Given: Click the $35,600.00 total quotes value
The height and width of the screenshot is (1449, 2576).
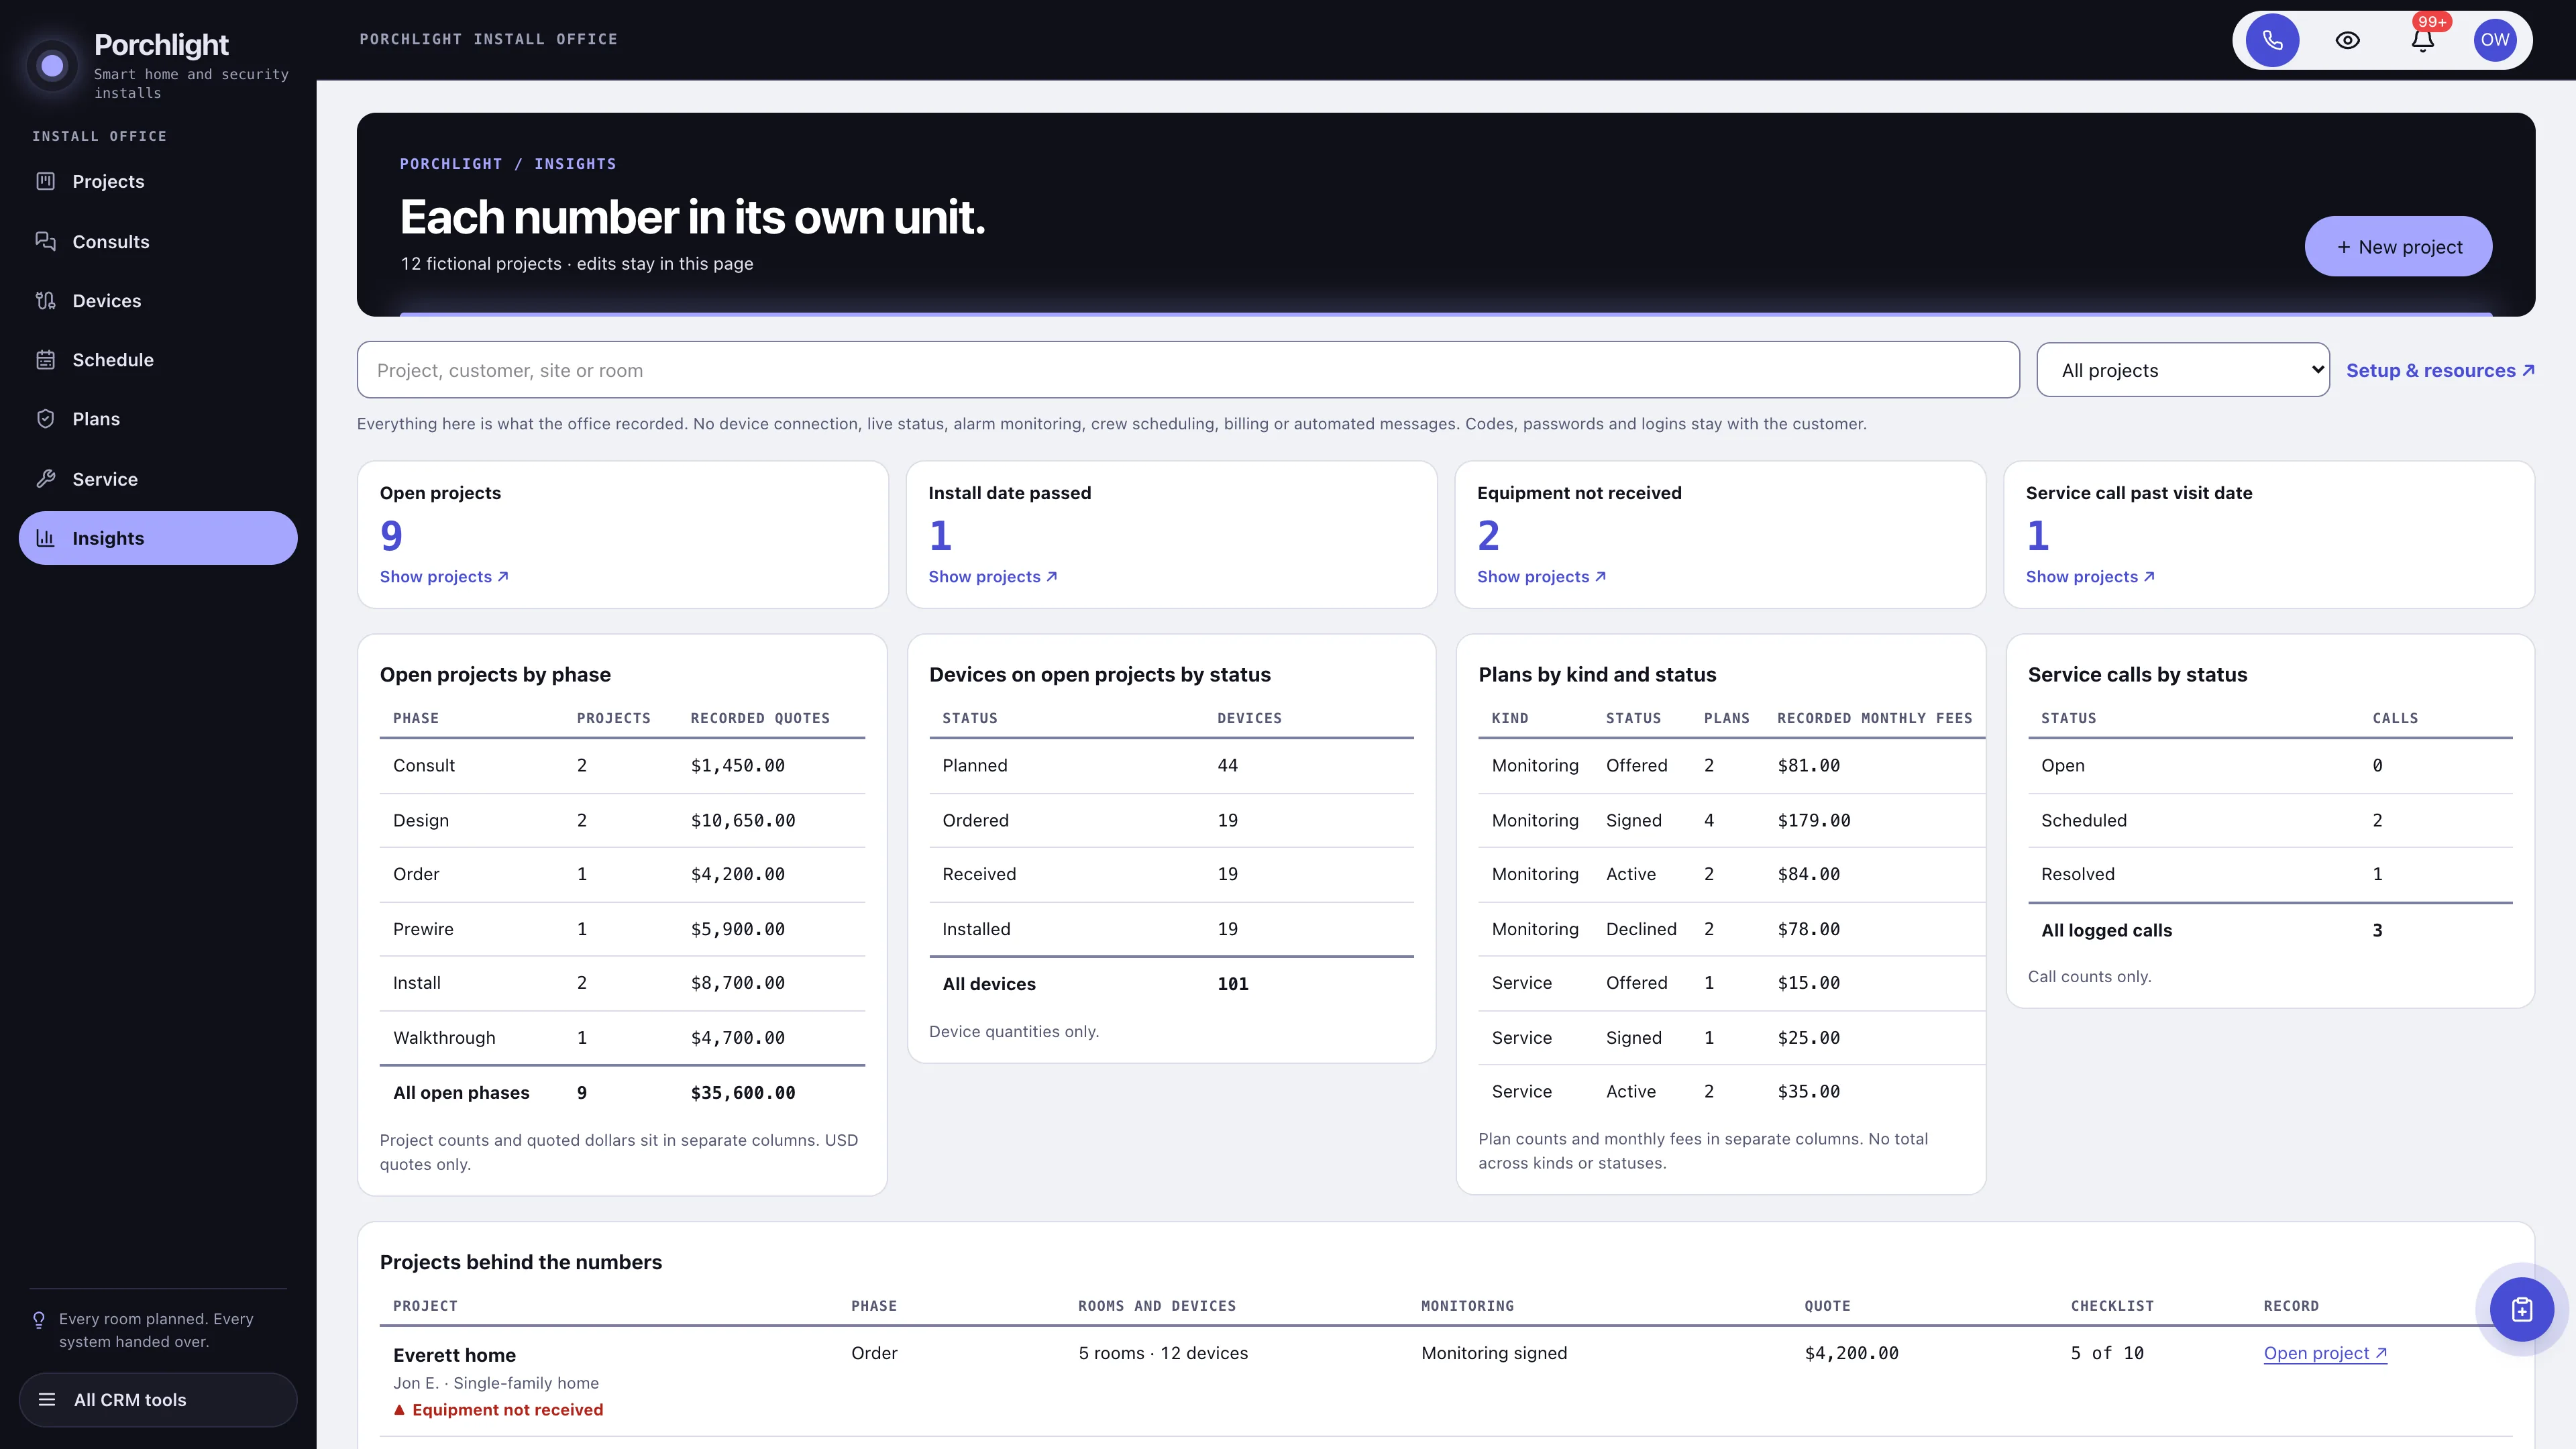Looking at the screenshot, I should [x=743, y=1092].
